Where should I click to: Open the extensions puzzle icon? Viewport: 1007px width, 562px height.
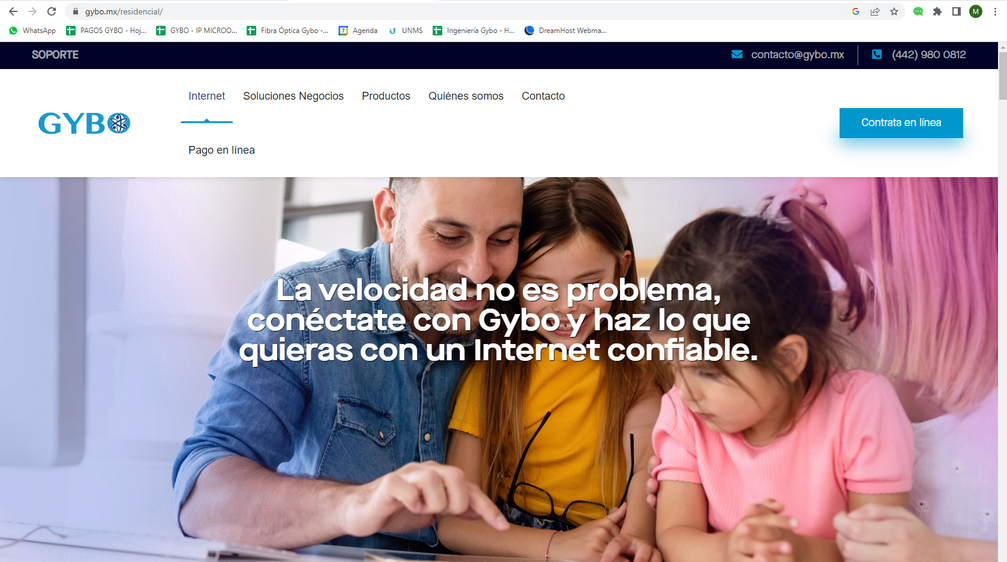(937, 12)
